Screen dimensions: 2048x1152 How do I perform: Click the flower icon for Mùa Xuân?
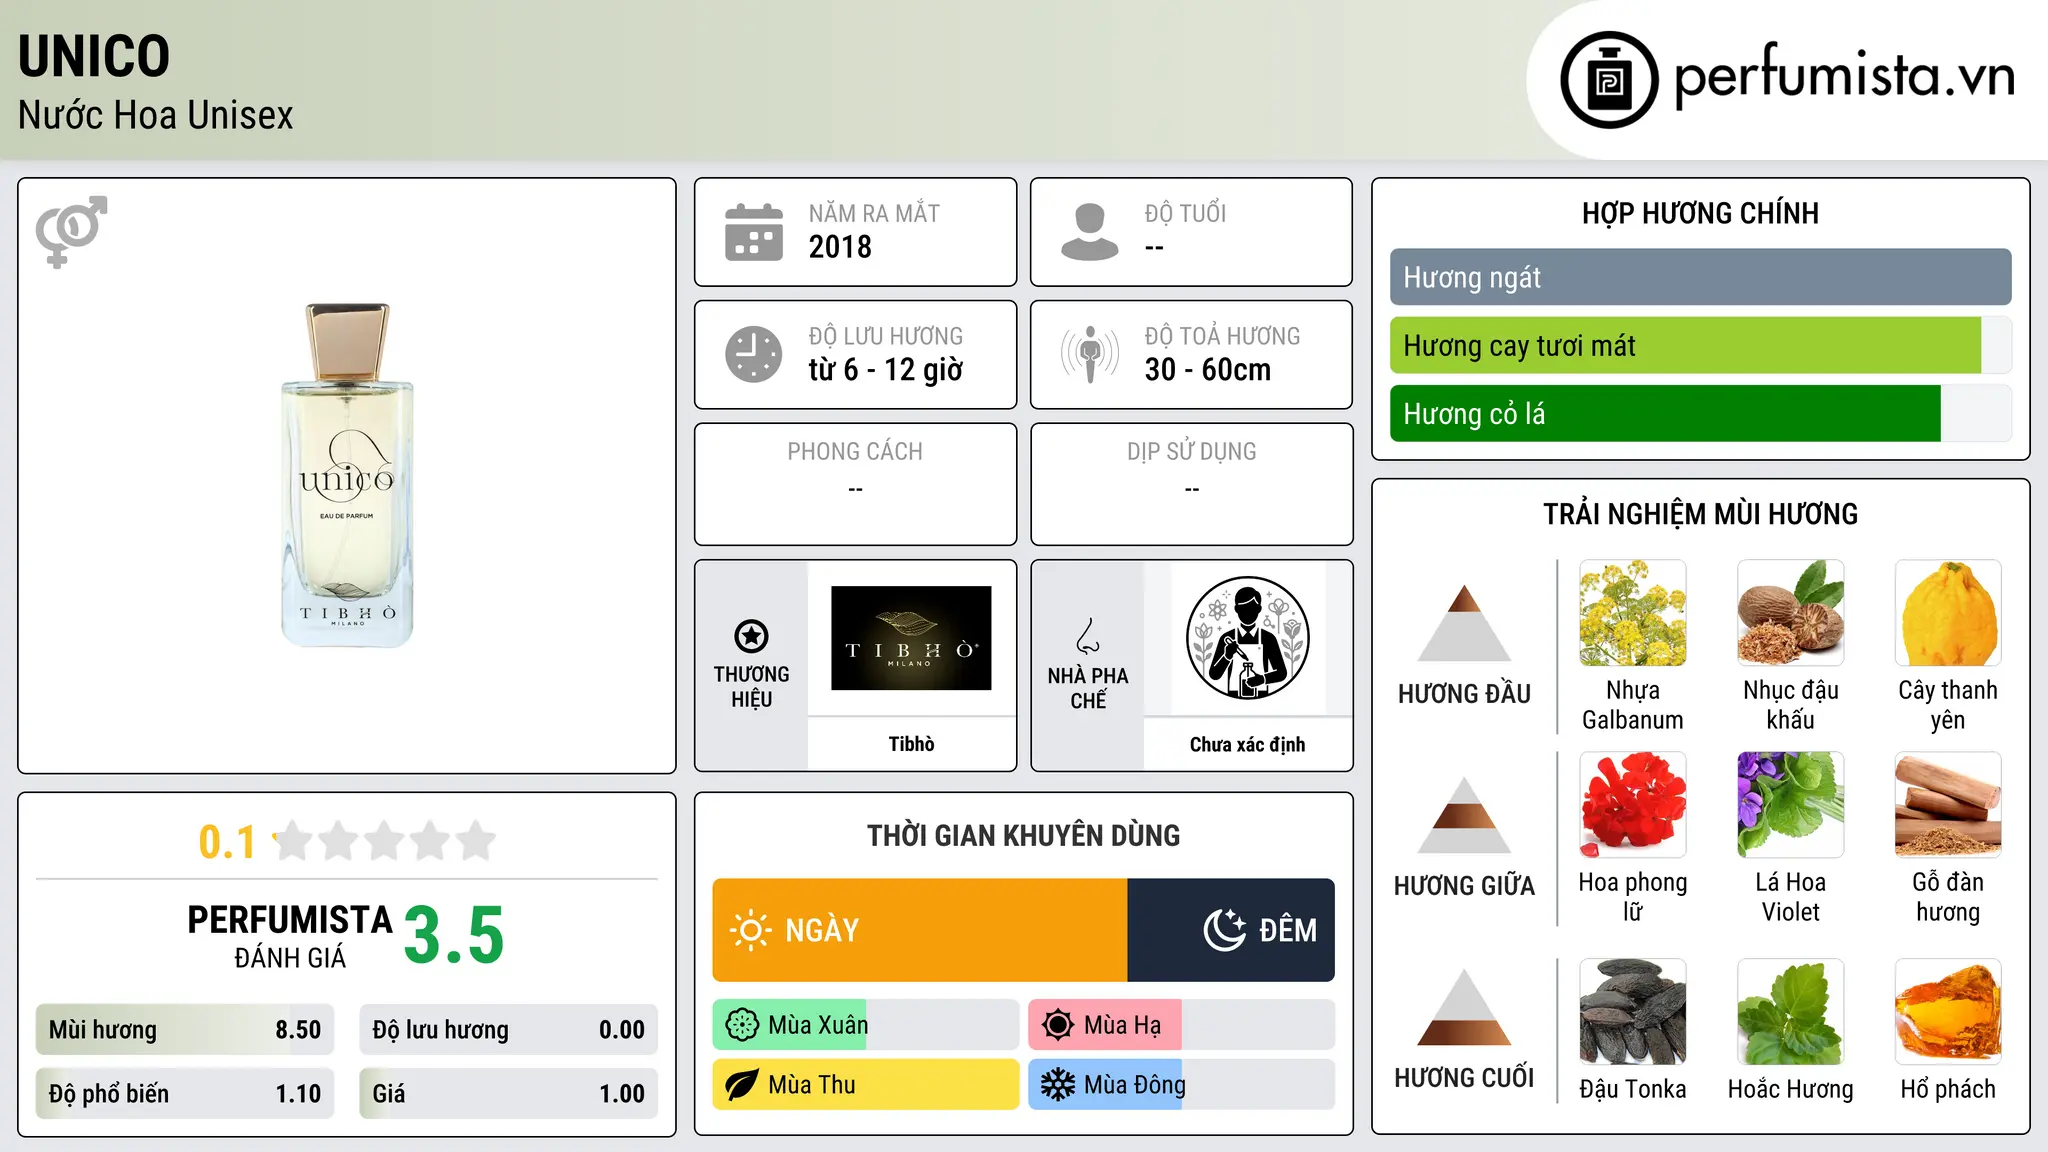coord(742,1025)
